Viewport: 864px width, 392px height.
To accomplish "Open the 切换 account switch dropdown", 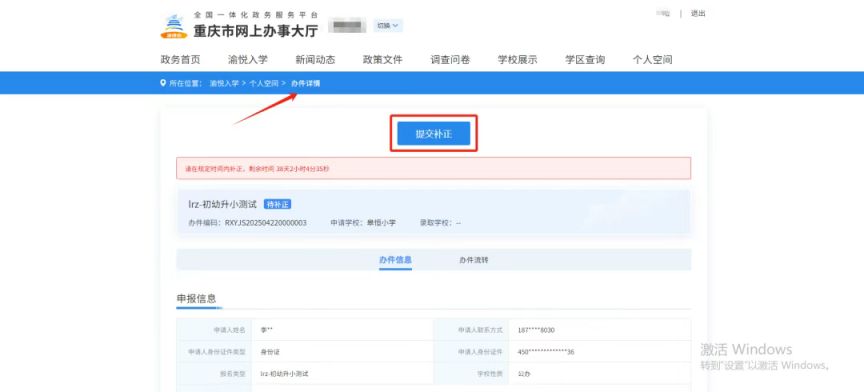I will (388, 25).
